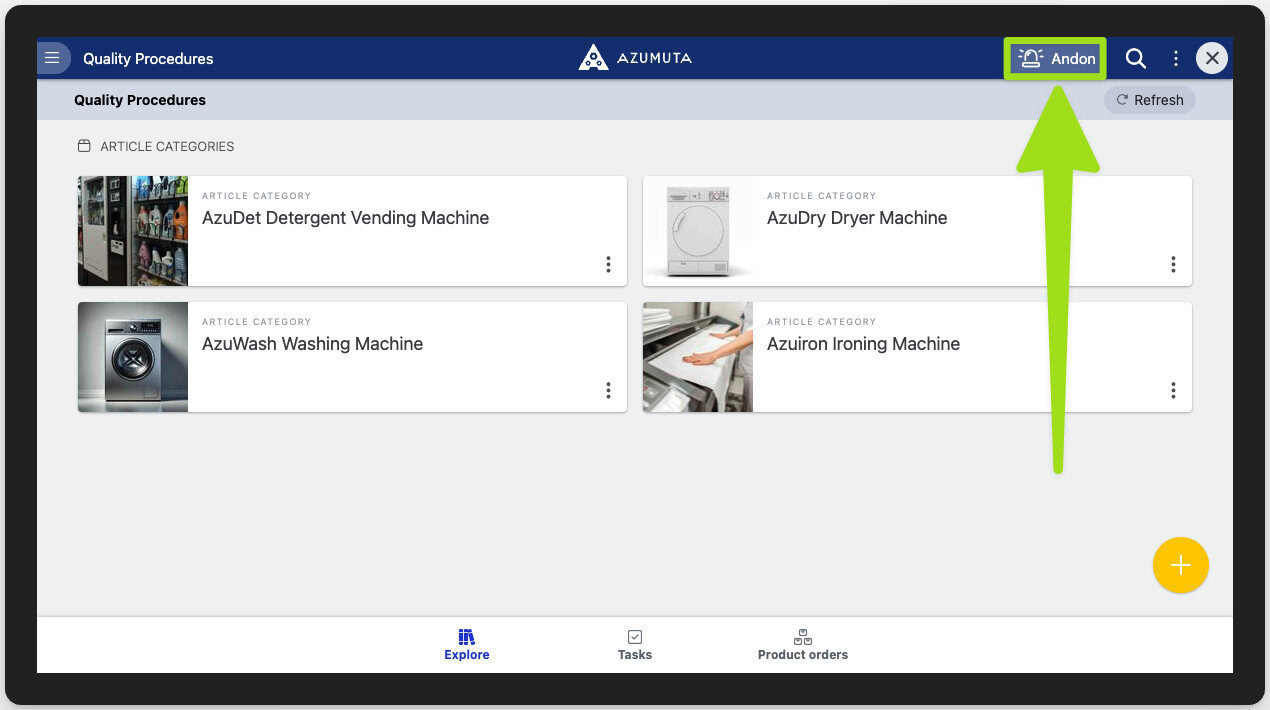Open the kebab menu on AzuDry Dryer Machine
Image resolution: width=1270 pixels, height=710 pixels.
(x=1173, y=264)
